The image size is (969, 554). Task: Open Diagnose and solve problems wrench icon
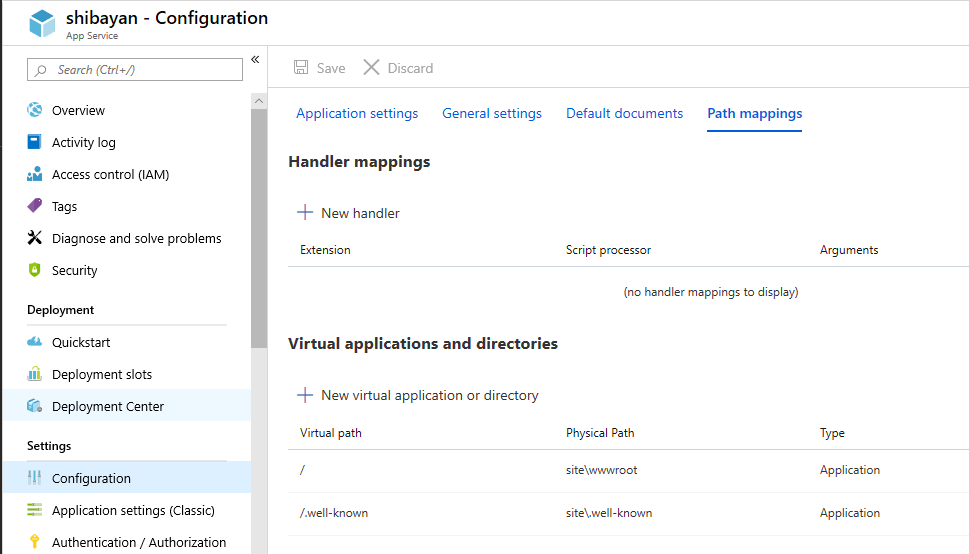[x=35, y=238]
